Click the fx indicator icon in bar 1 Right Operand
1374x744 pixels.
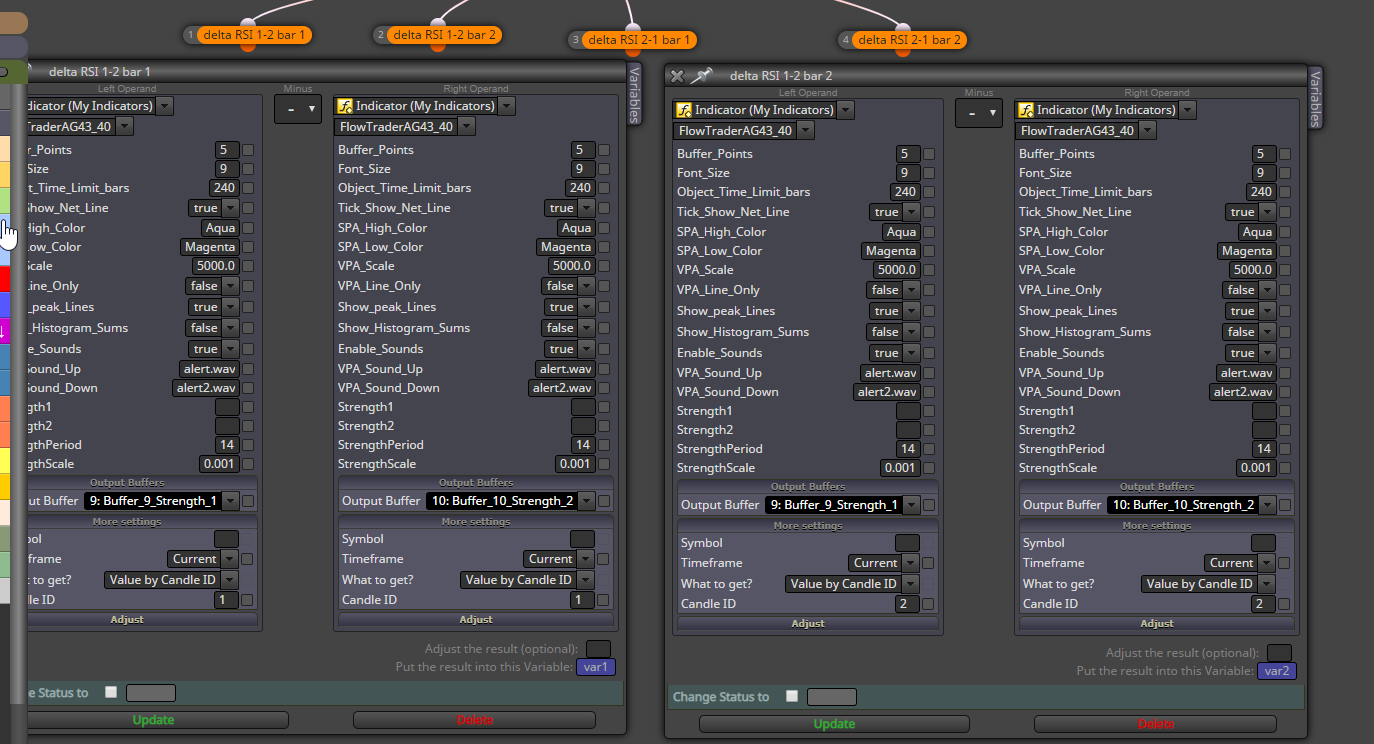[344, 106]
